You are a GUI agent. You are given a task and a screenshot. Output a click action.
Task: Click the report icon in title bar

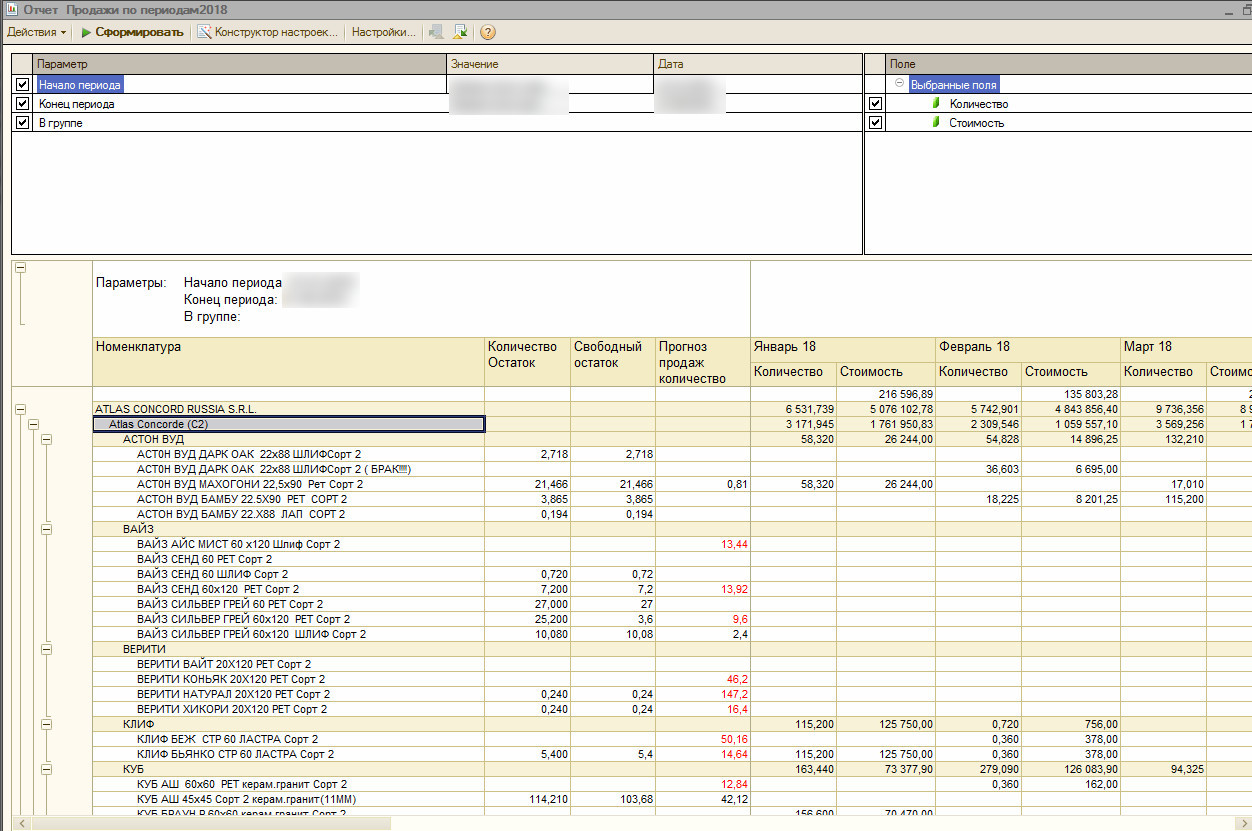[11, 8]
